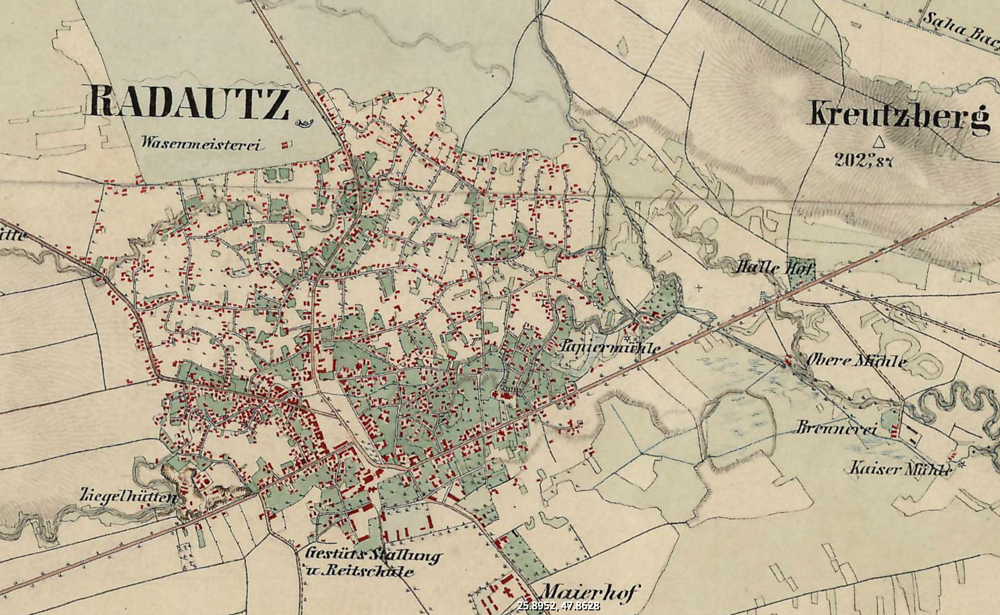
Task: Click the Gestüts Stallung u. Reitschule label
Action: [x=373, y=563]
